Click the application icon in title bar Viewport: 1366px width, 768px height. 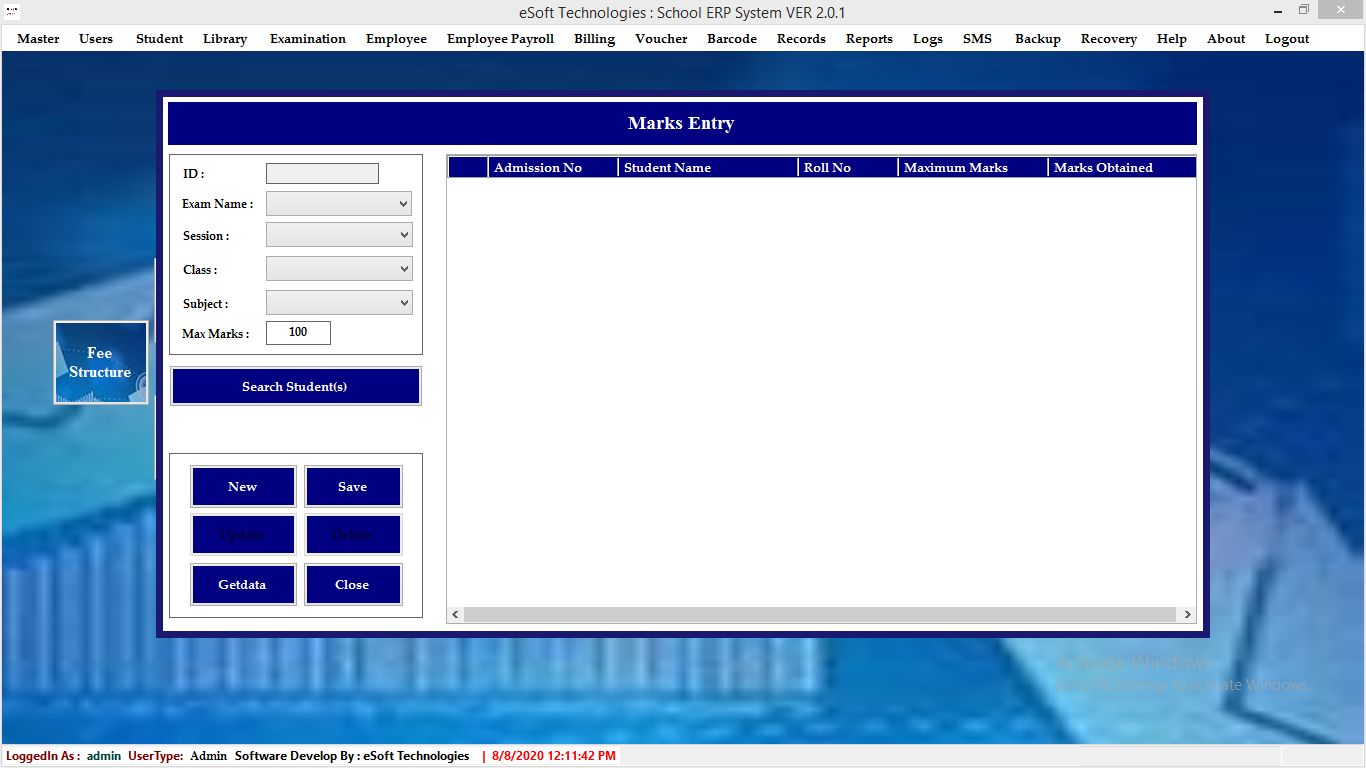[x=12, y=12]
